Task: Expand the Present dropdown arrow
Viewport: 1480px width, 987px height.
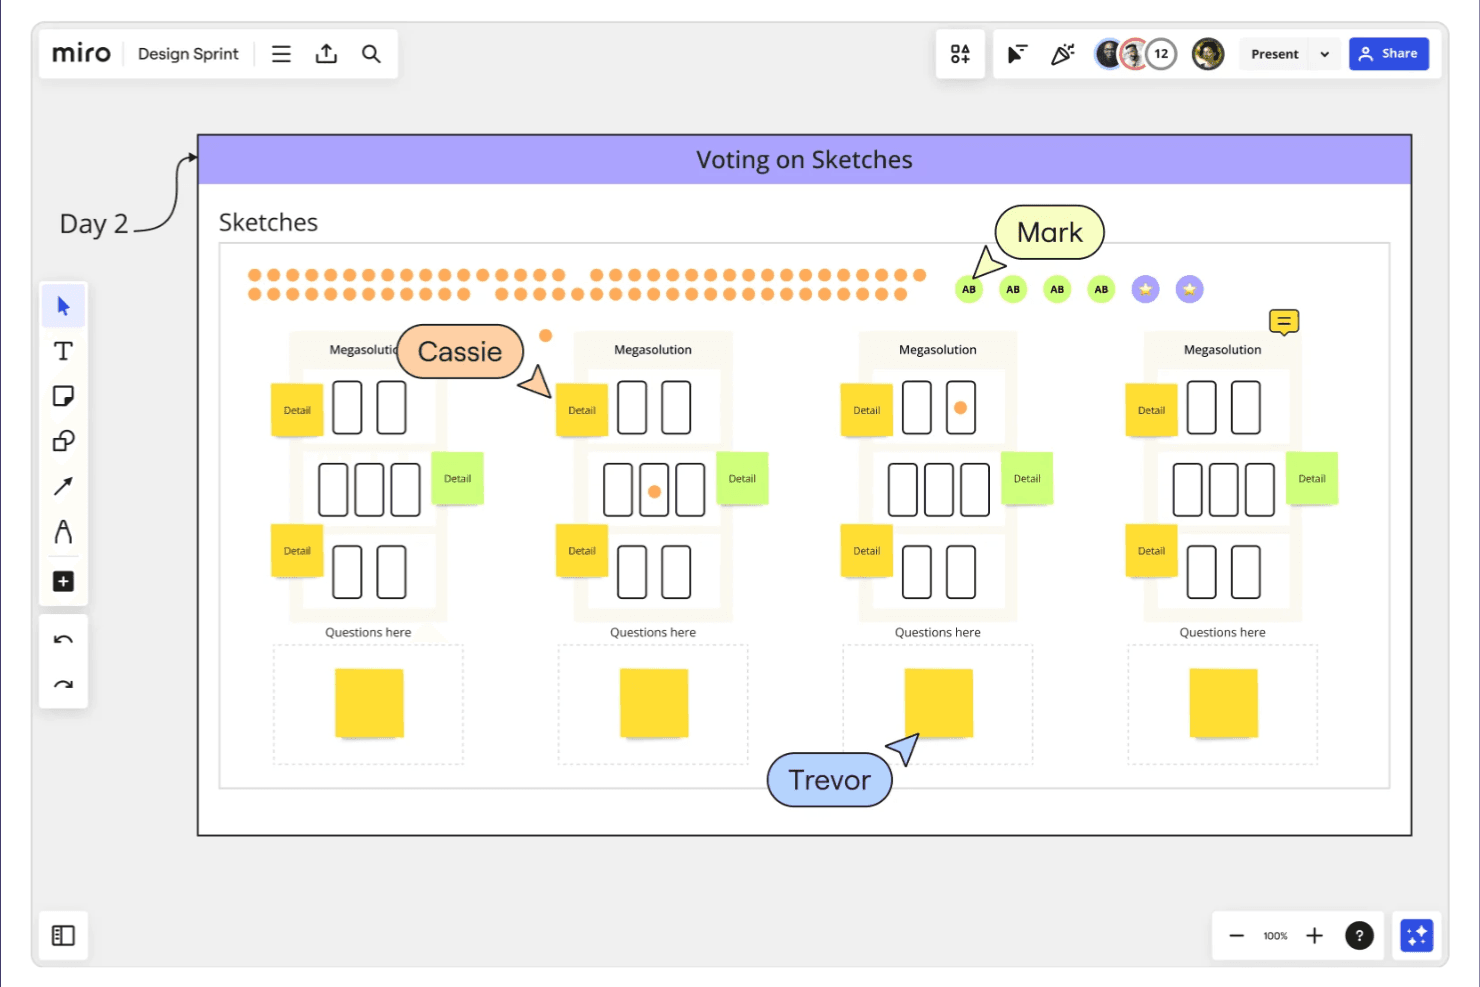Action: coord(1325,54)
